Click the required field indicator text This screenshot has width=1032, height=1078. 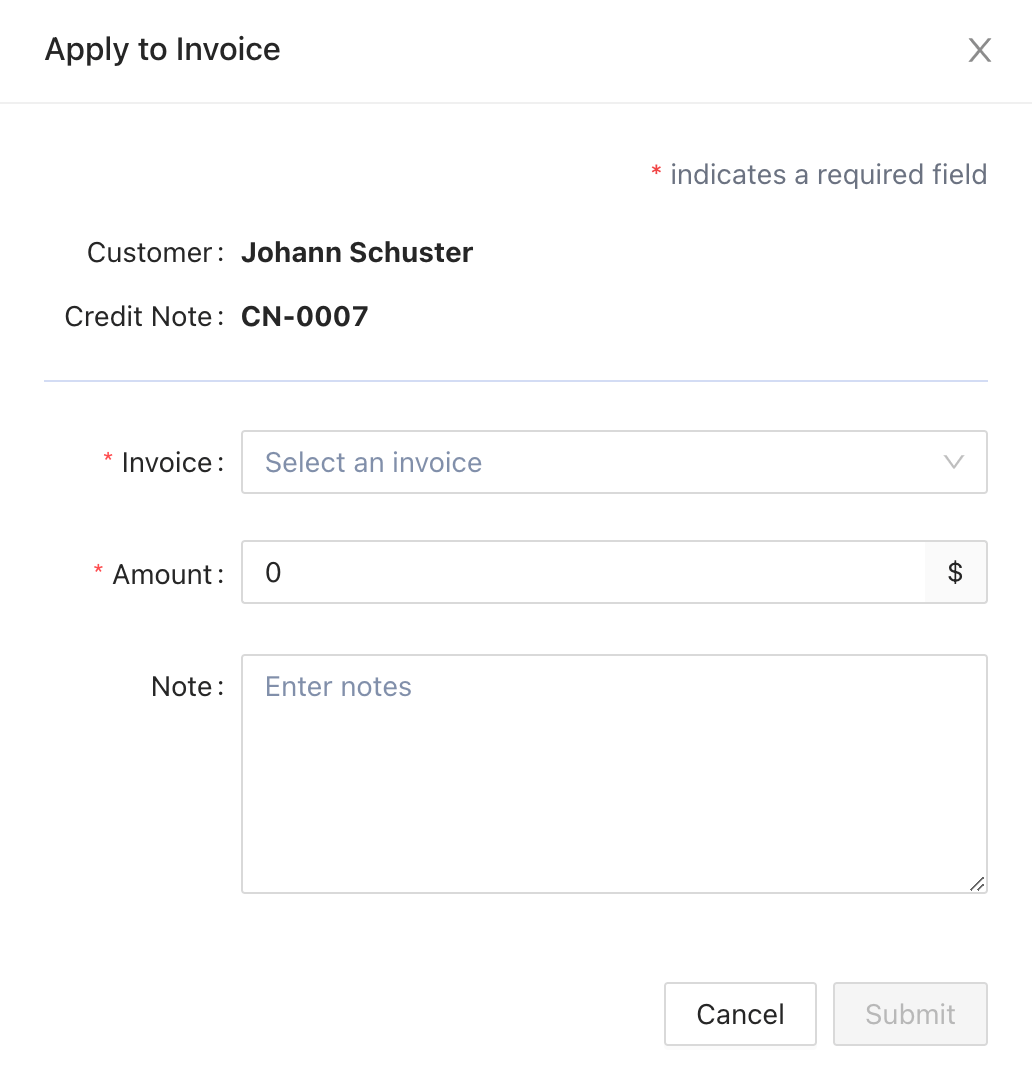tap(828, 175)
